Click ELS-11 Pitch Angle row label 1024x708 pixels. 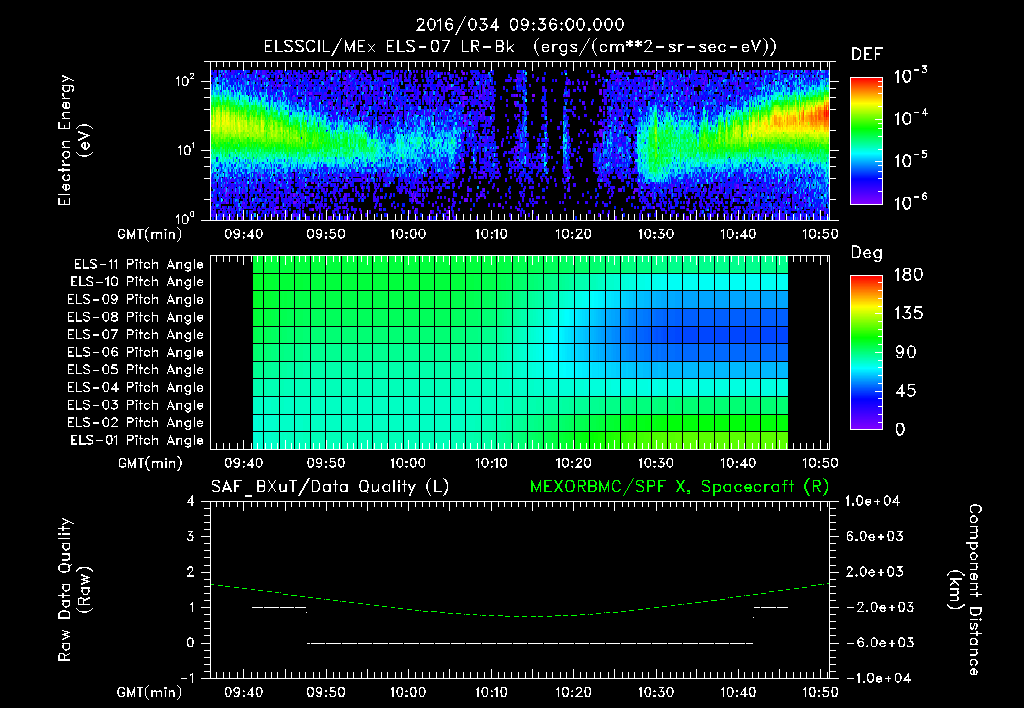[138, 265]
